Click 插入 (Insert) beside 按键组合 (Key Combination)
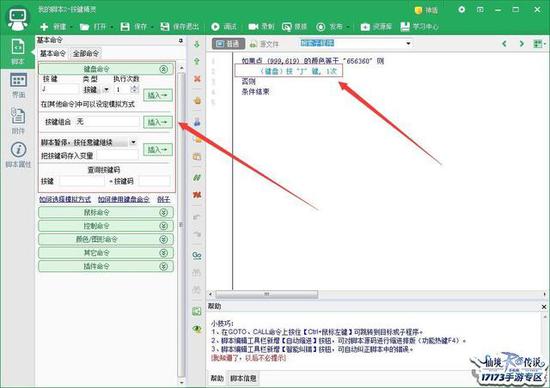550x388 pixels. pos(158,122)
